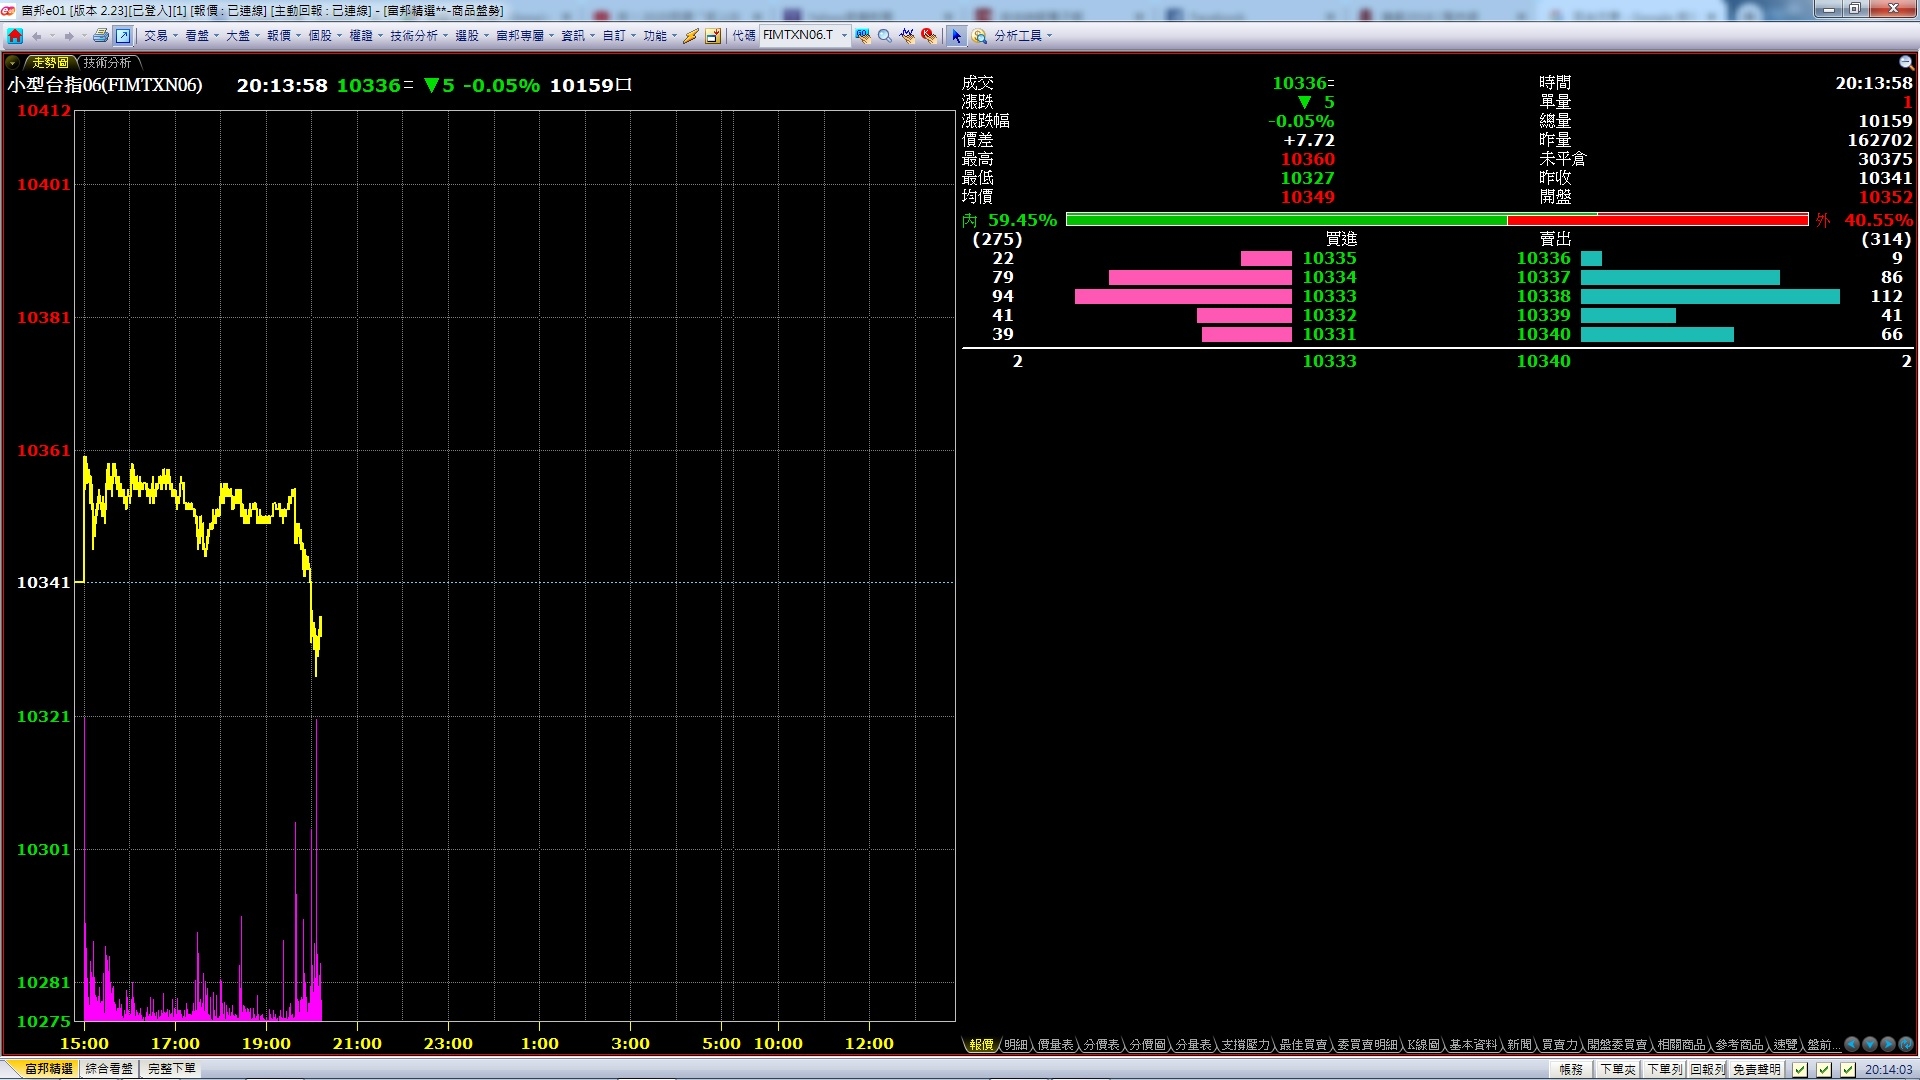Toggle the last status bar checkbox
Viewport: 1920px width, 1080px height.
[x=1848, y=1069]
